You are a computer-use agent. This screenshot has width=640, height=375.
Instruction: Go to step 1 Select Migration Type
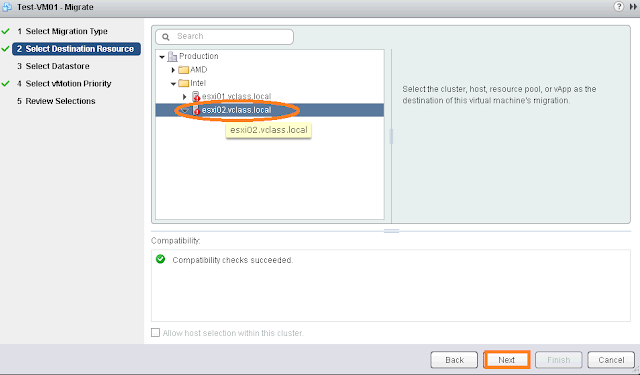point(62,31)
